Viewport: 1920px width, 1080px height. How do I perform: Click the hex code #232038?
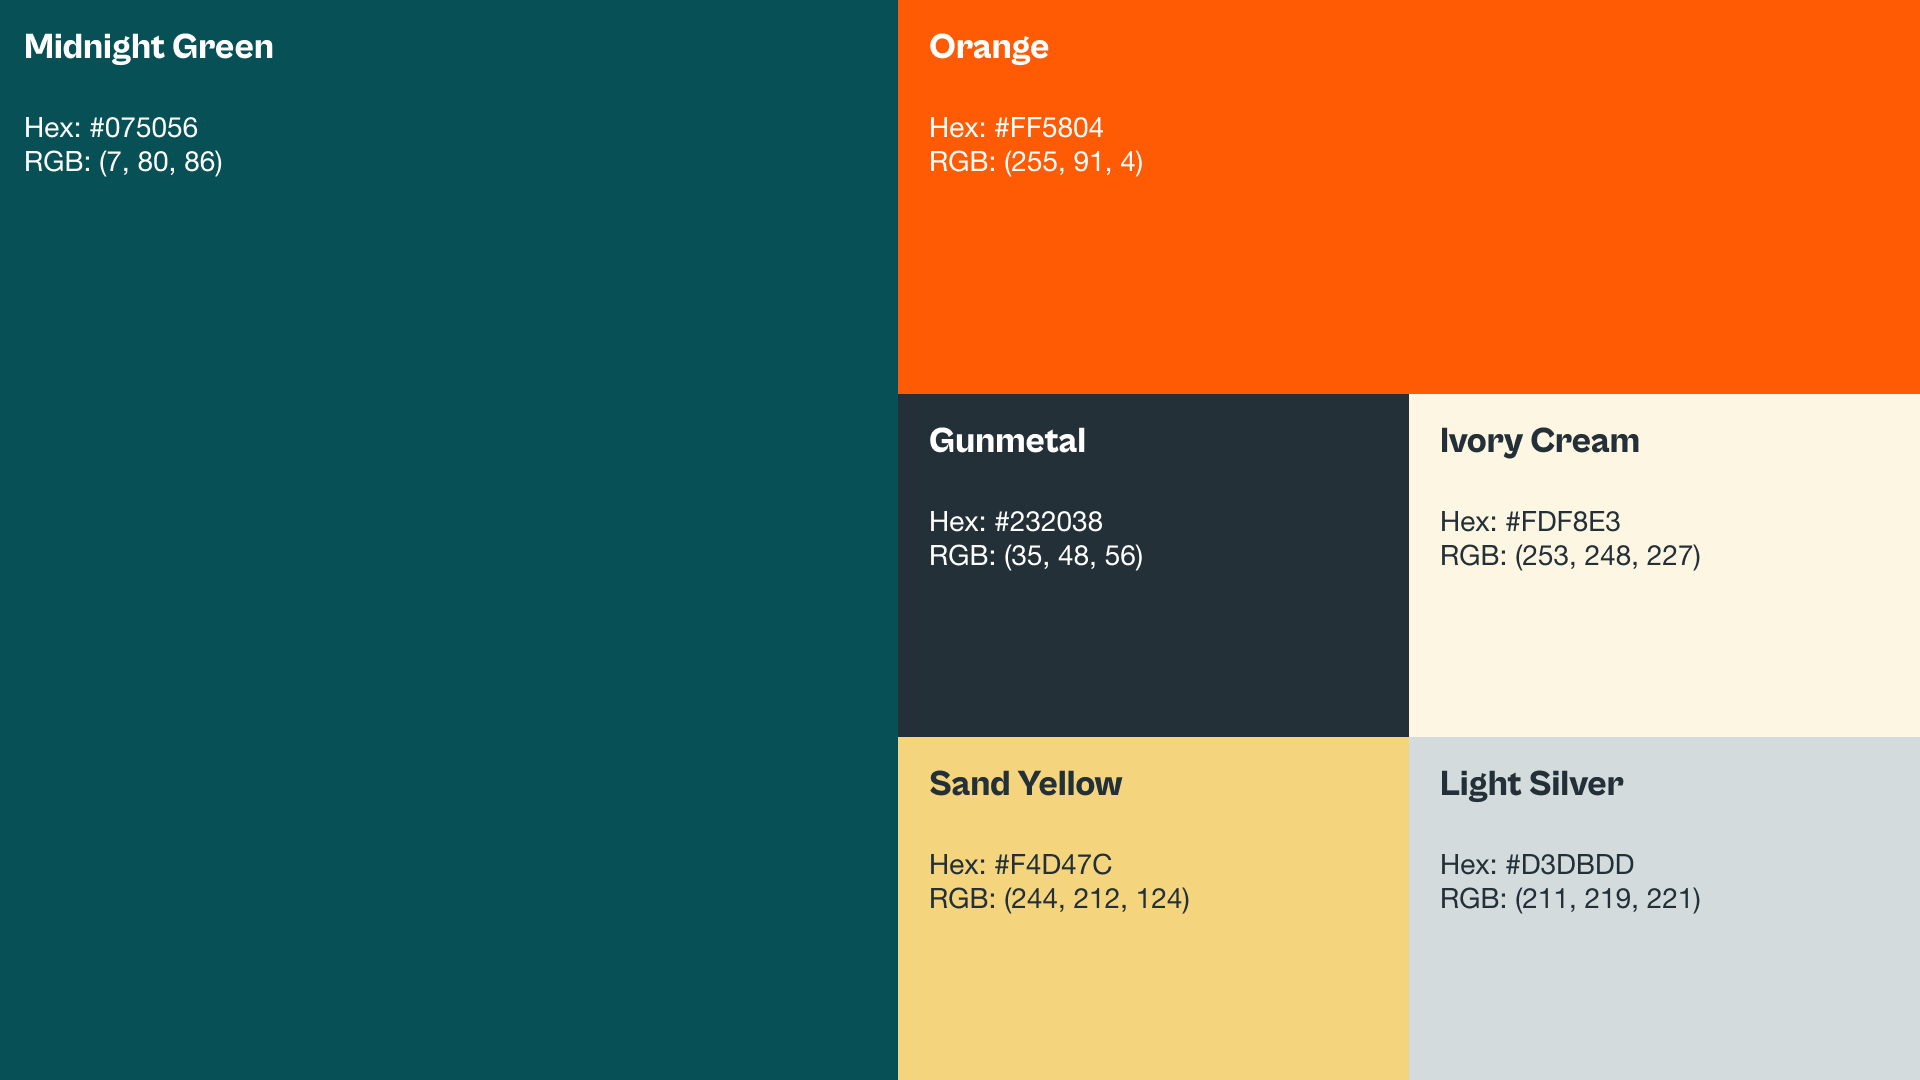click(x=1048, y=522)
